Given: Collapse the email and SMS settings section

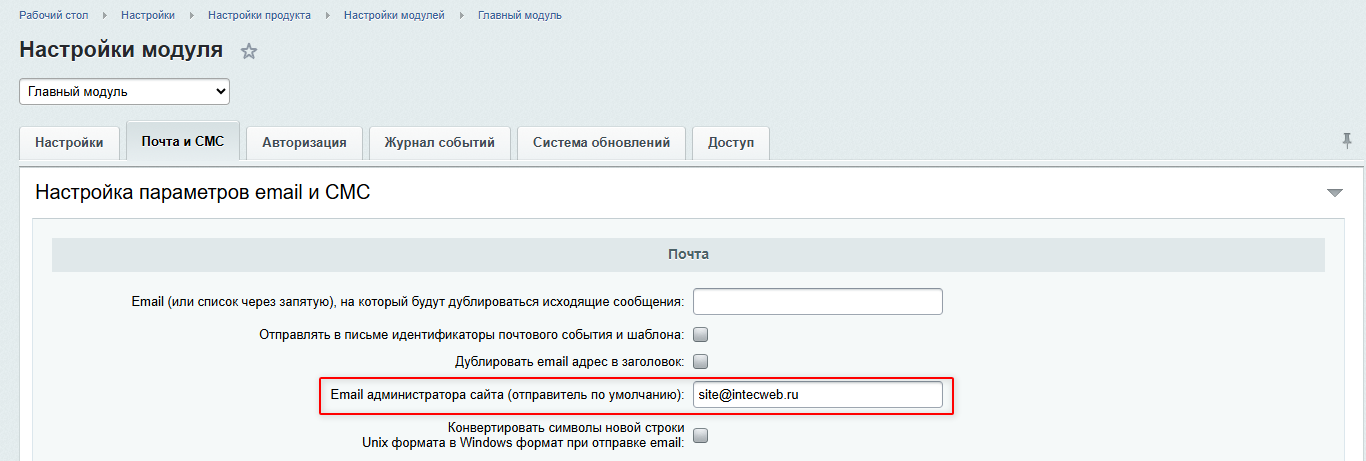Looking at the screenshot, I should (1334, 192).
